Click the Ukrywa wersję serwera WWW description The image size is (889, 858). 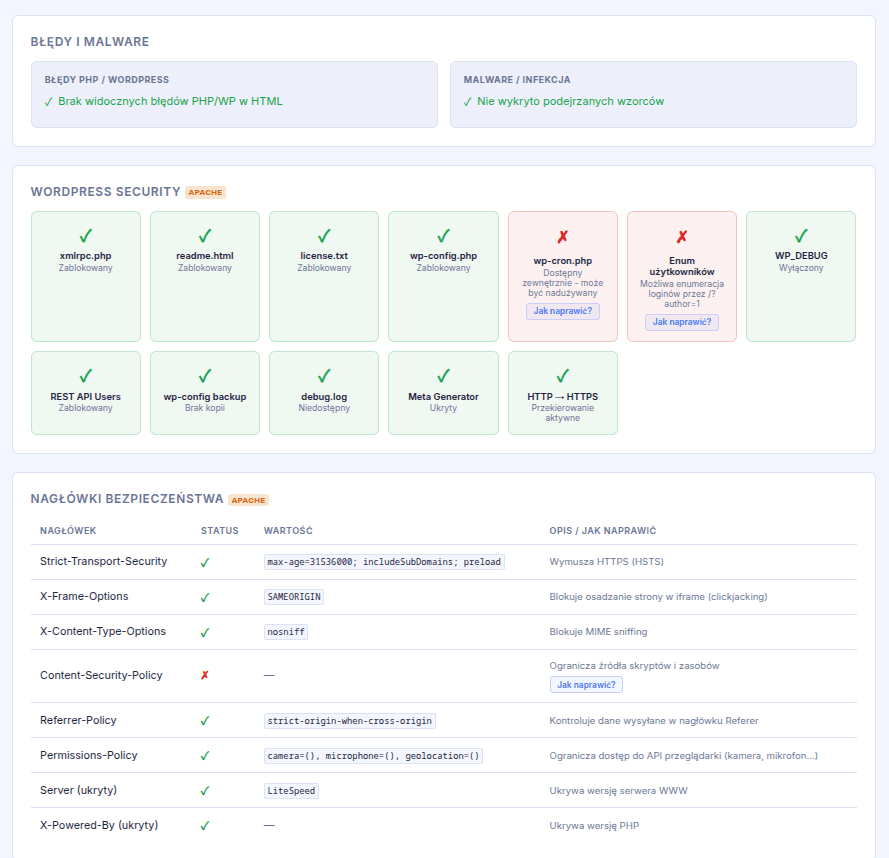618,791
